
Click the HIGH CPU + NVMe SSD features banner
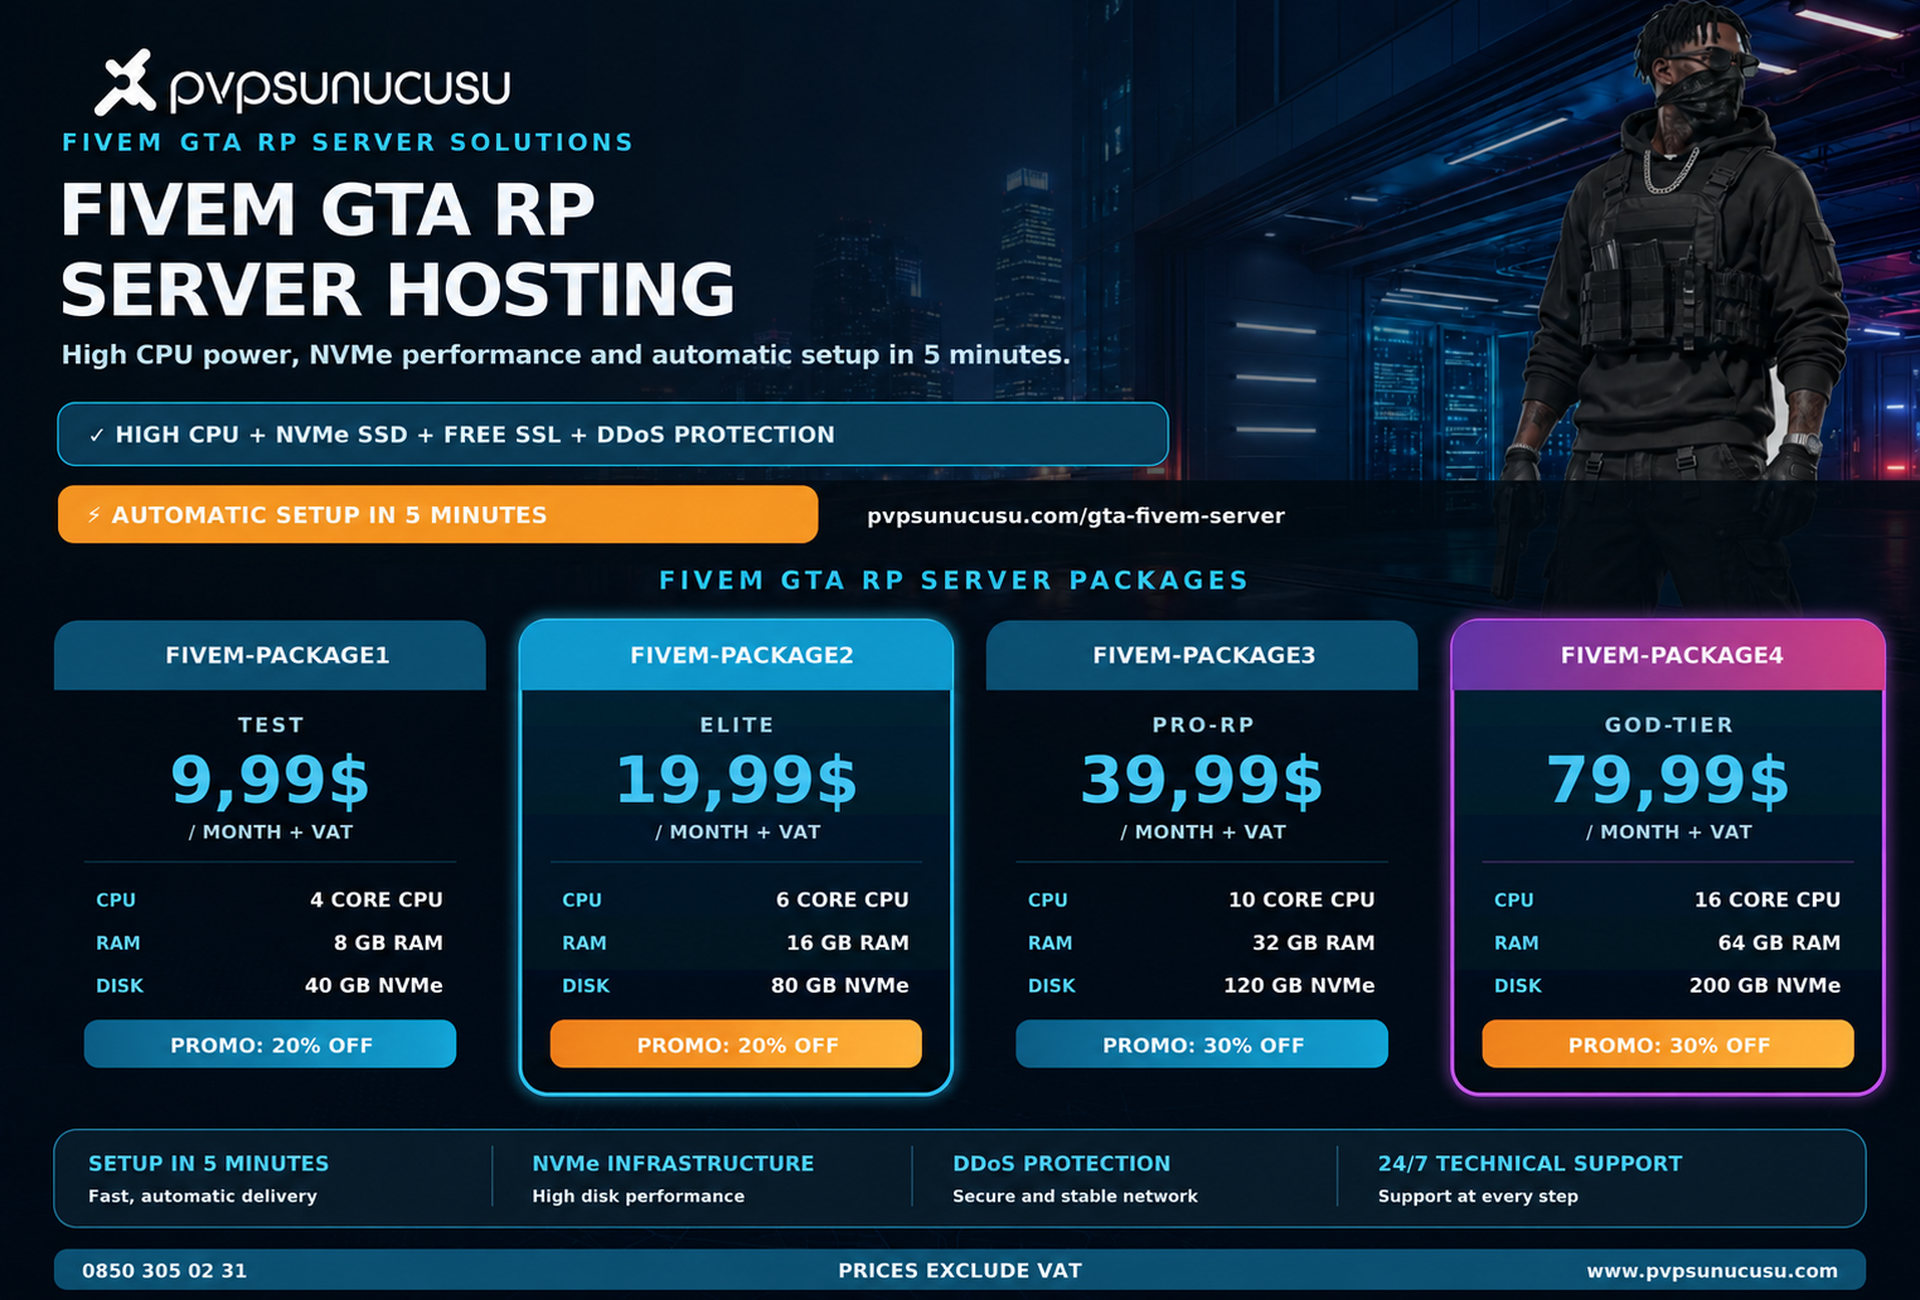613,434
